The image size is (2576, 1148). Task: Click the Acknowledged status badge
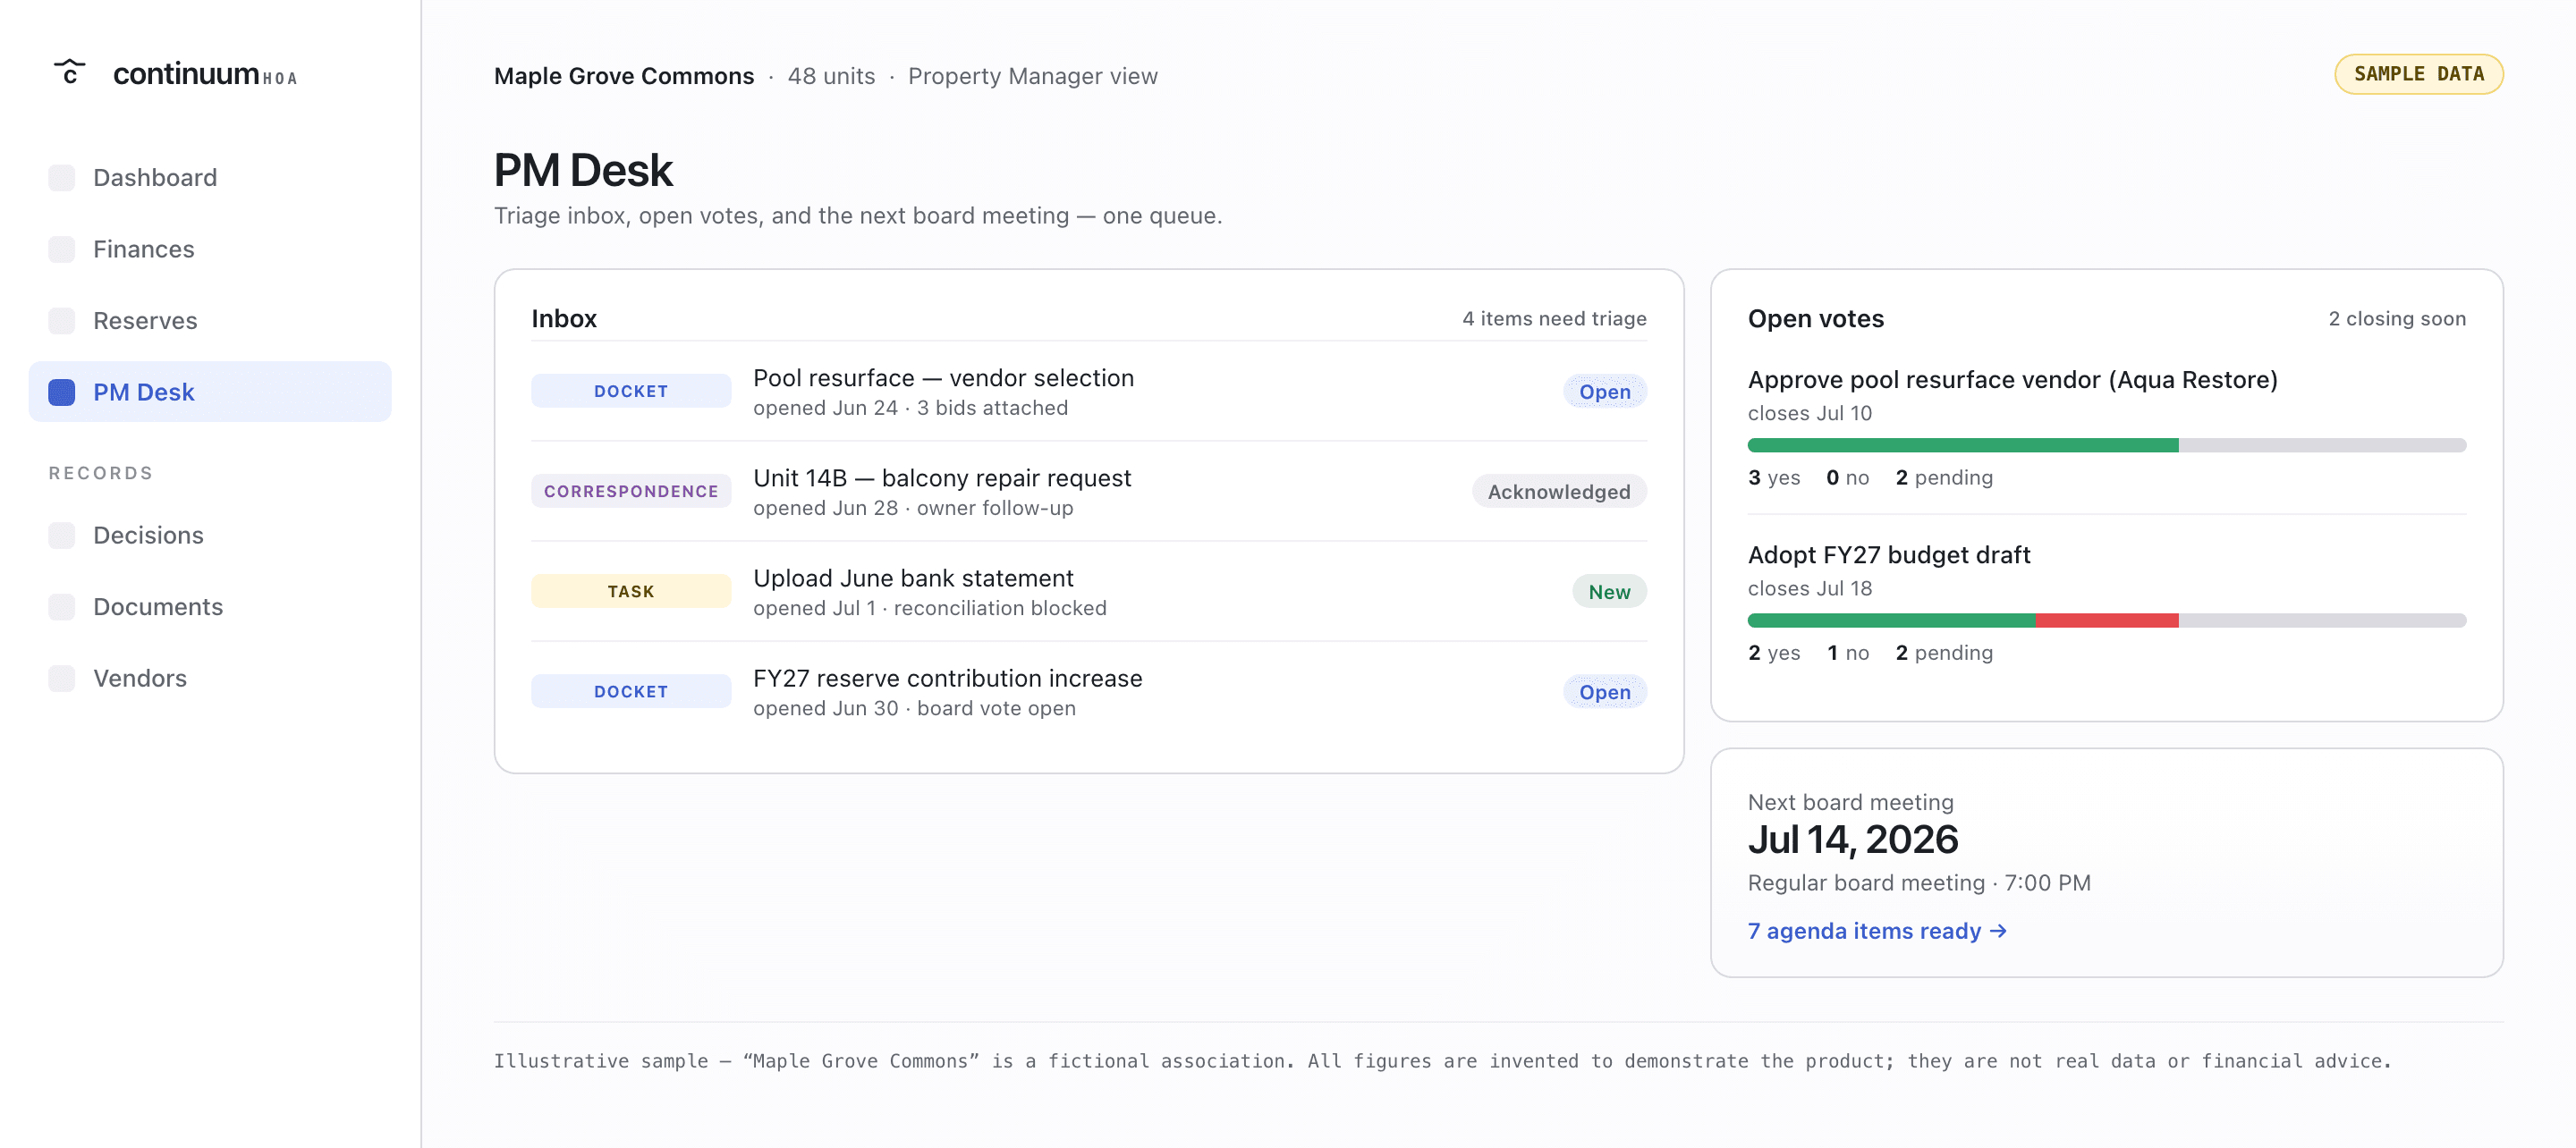pos(1558,492)
